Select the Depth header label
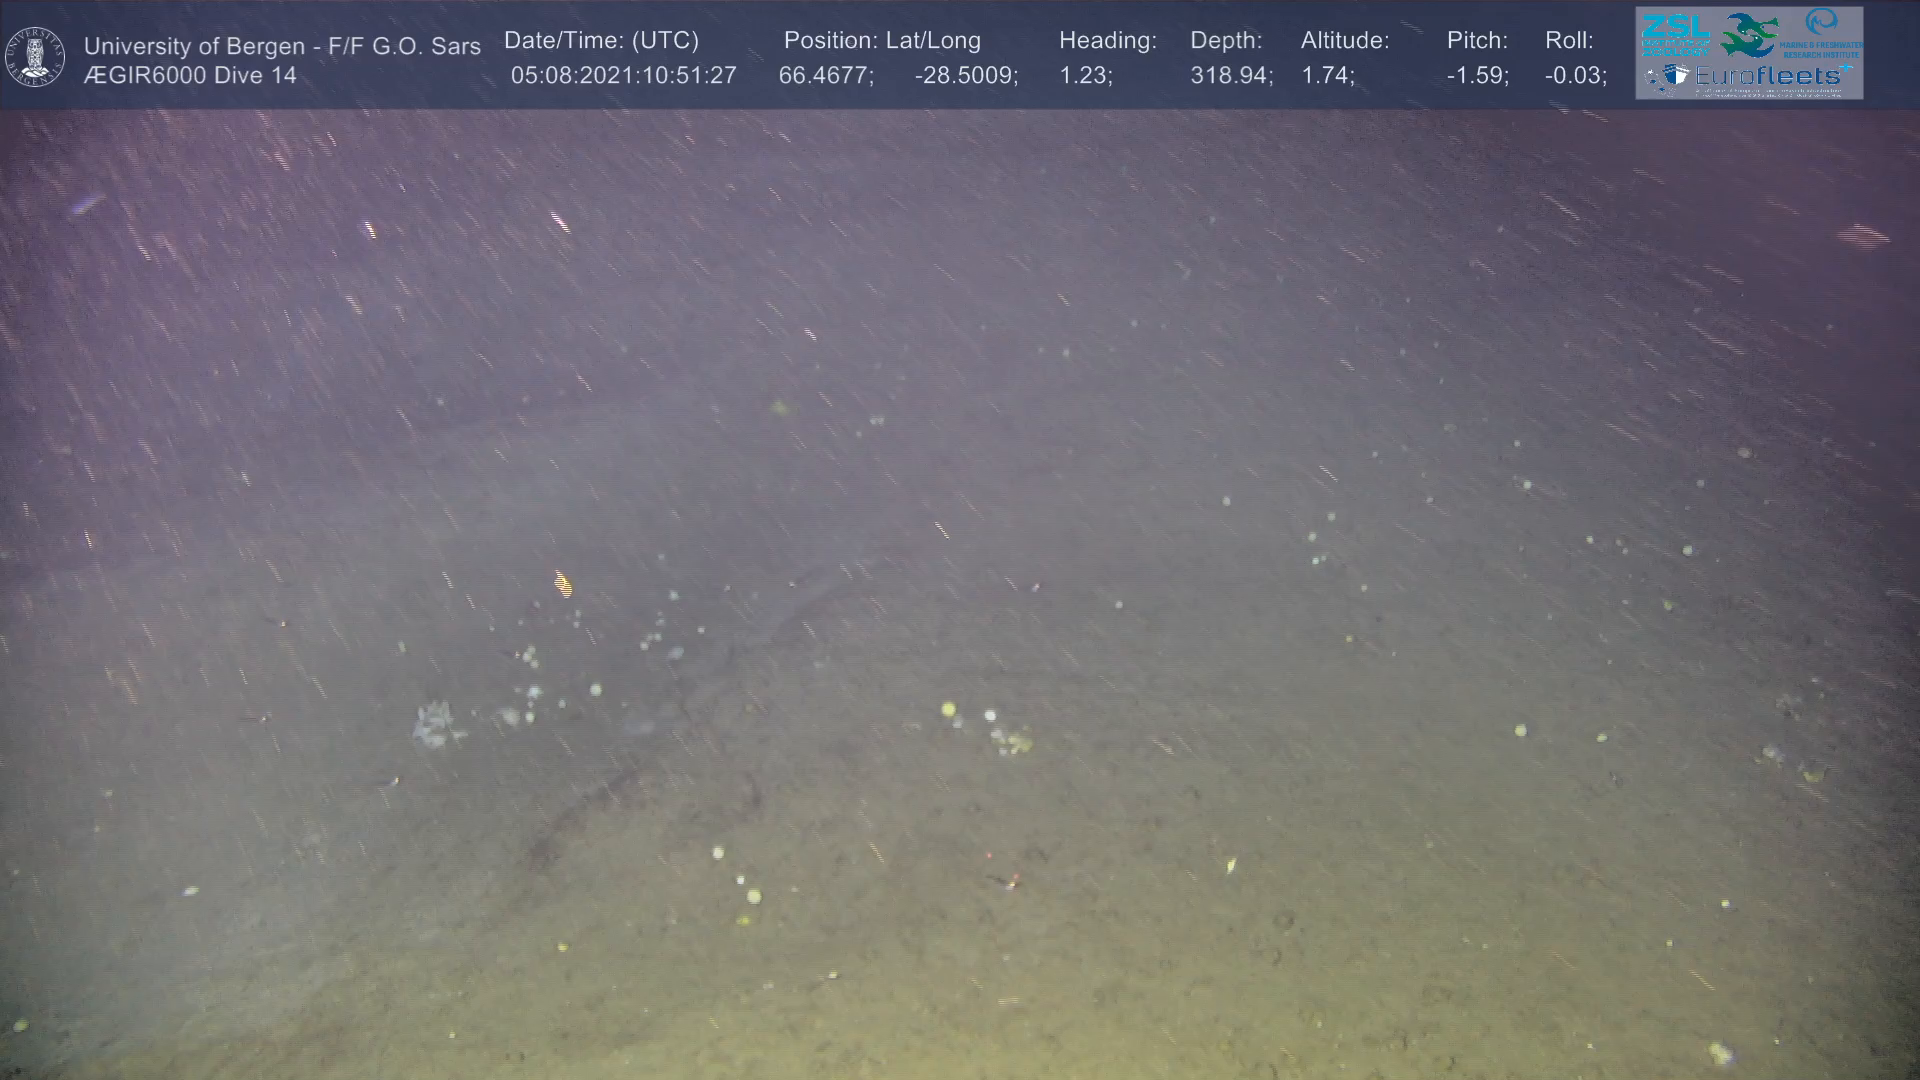 click(x=1226, y=41)
